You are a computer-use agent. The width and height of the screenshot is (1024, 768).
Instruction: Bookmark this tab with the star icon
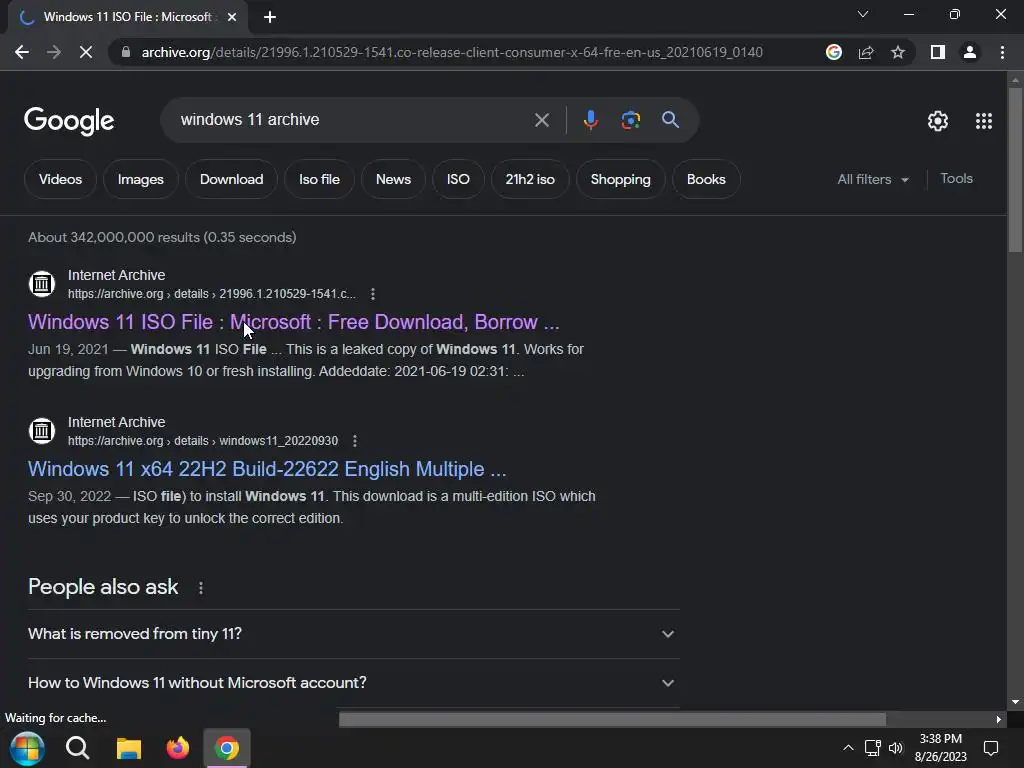click(x=898, y=52)
